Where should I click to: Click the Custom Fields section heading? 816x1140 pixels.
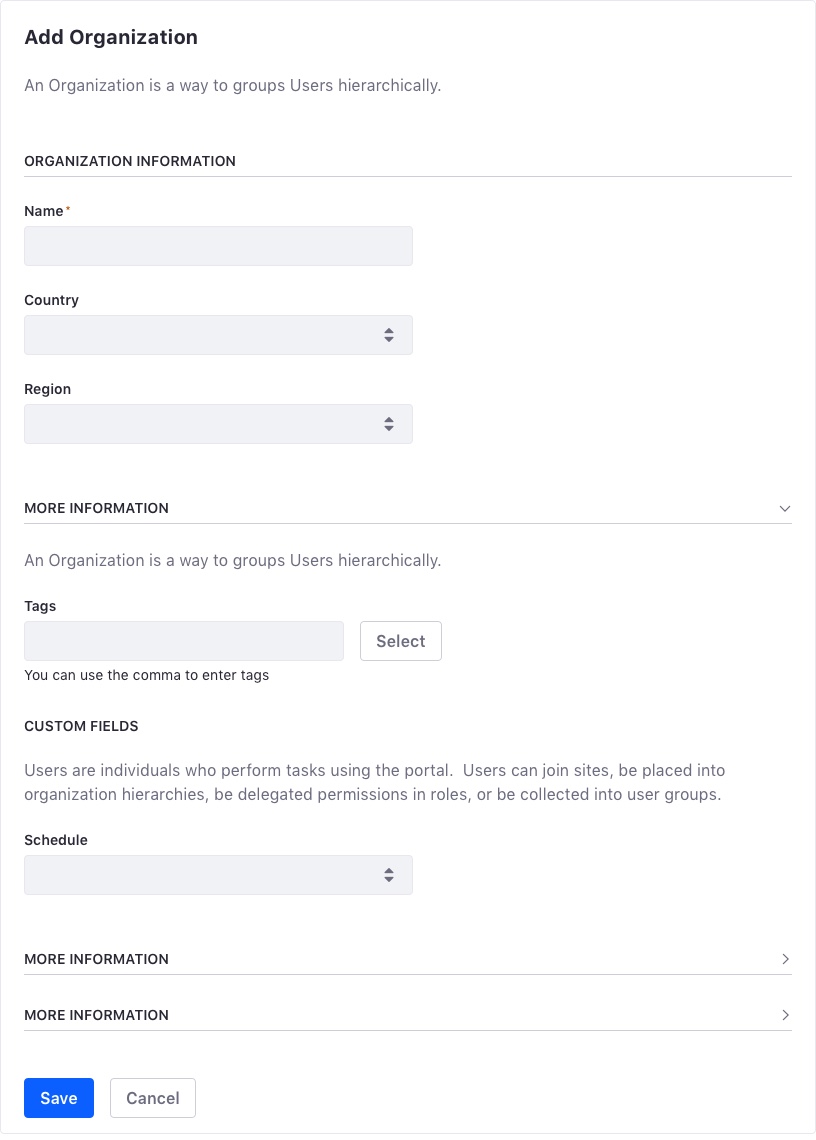(x=81, y=726)
